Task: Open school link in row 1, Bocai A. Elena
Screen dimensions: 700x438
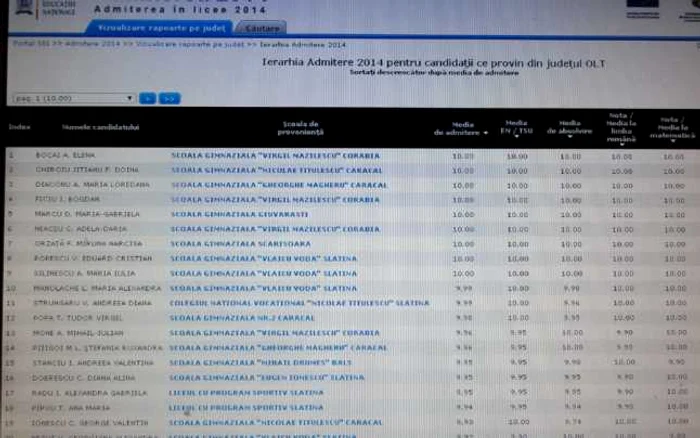Action: [275, 156]
